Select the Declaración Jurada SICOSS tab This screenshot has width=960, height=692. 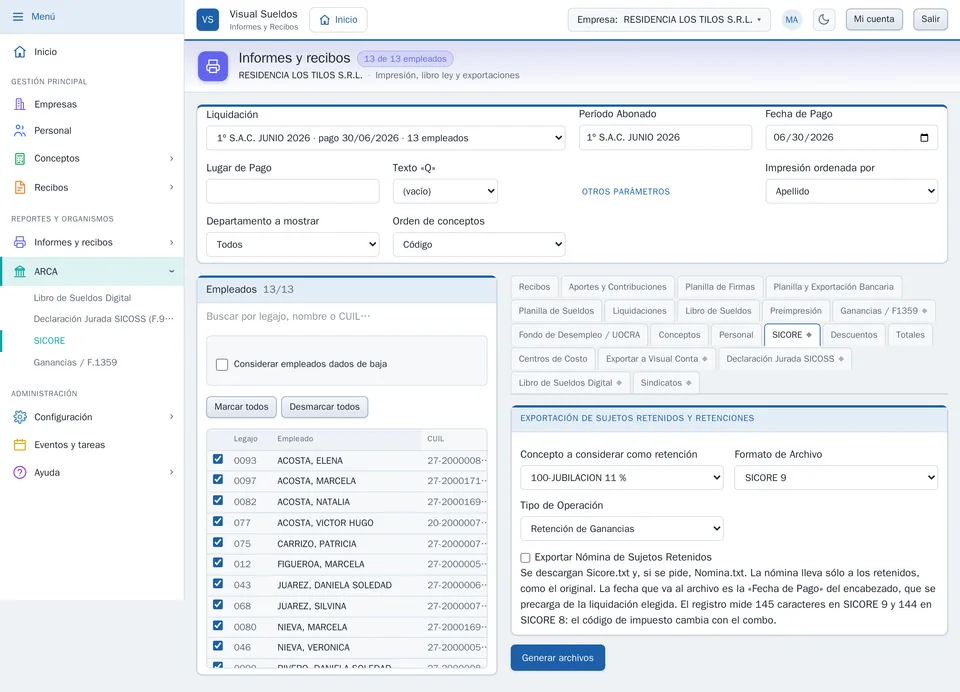[x=785, y=359]
